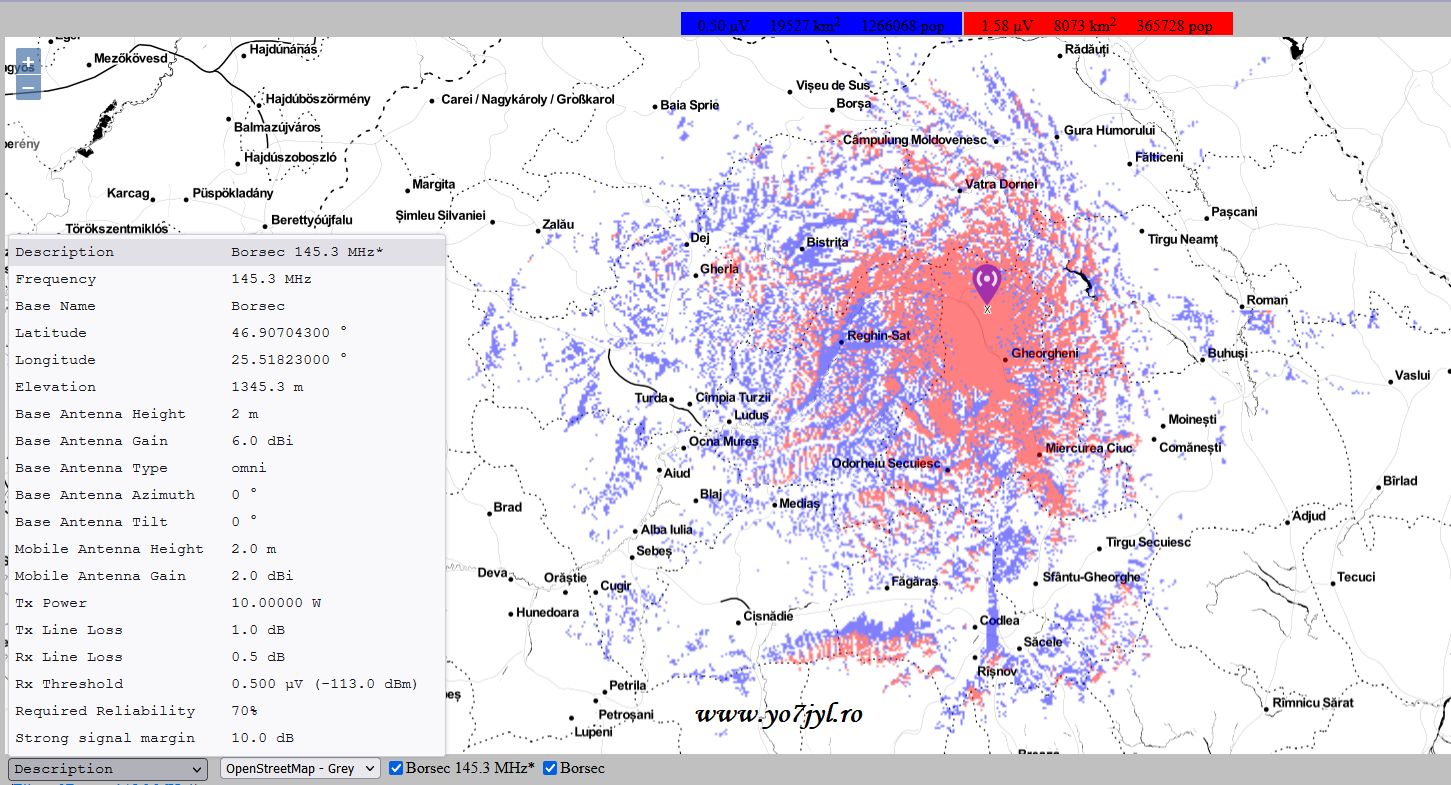The height and width of the screenshot is (785, 1451).
Task: Click the Gheorgheni city label on the map
Action: 1045,354
